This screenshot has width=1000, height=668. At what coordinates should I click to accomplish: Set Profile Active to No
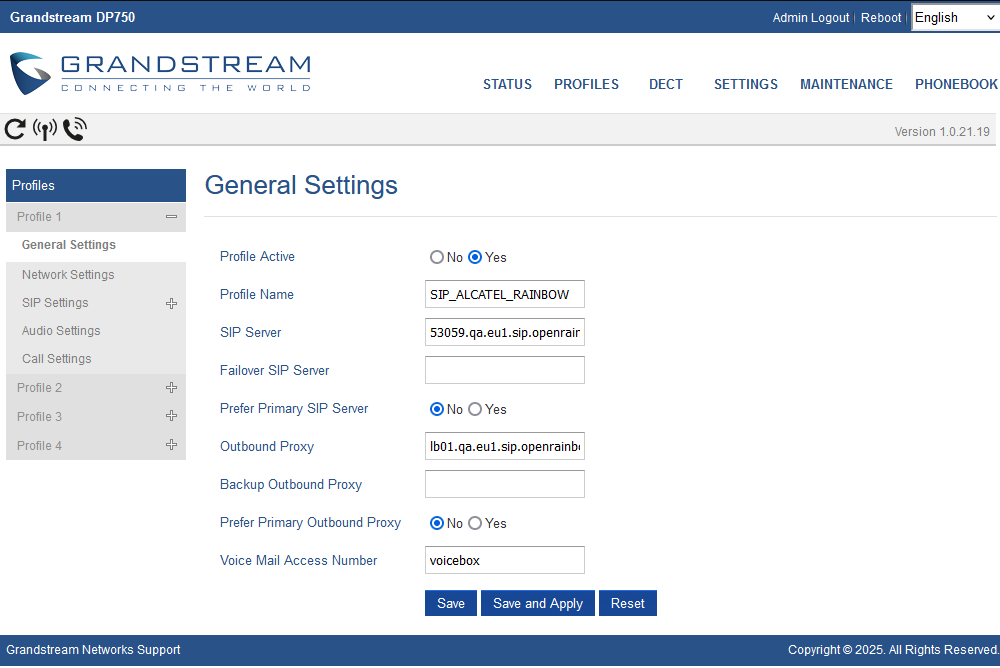tap(437, 257)
